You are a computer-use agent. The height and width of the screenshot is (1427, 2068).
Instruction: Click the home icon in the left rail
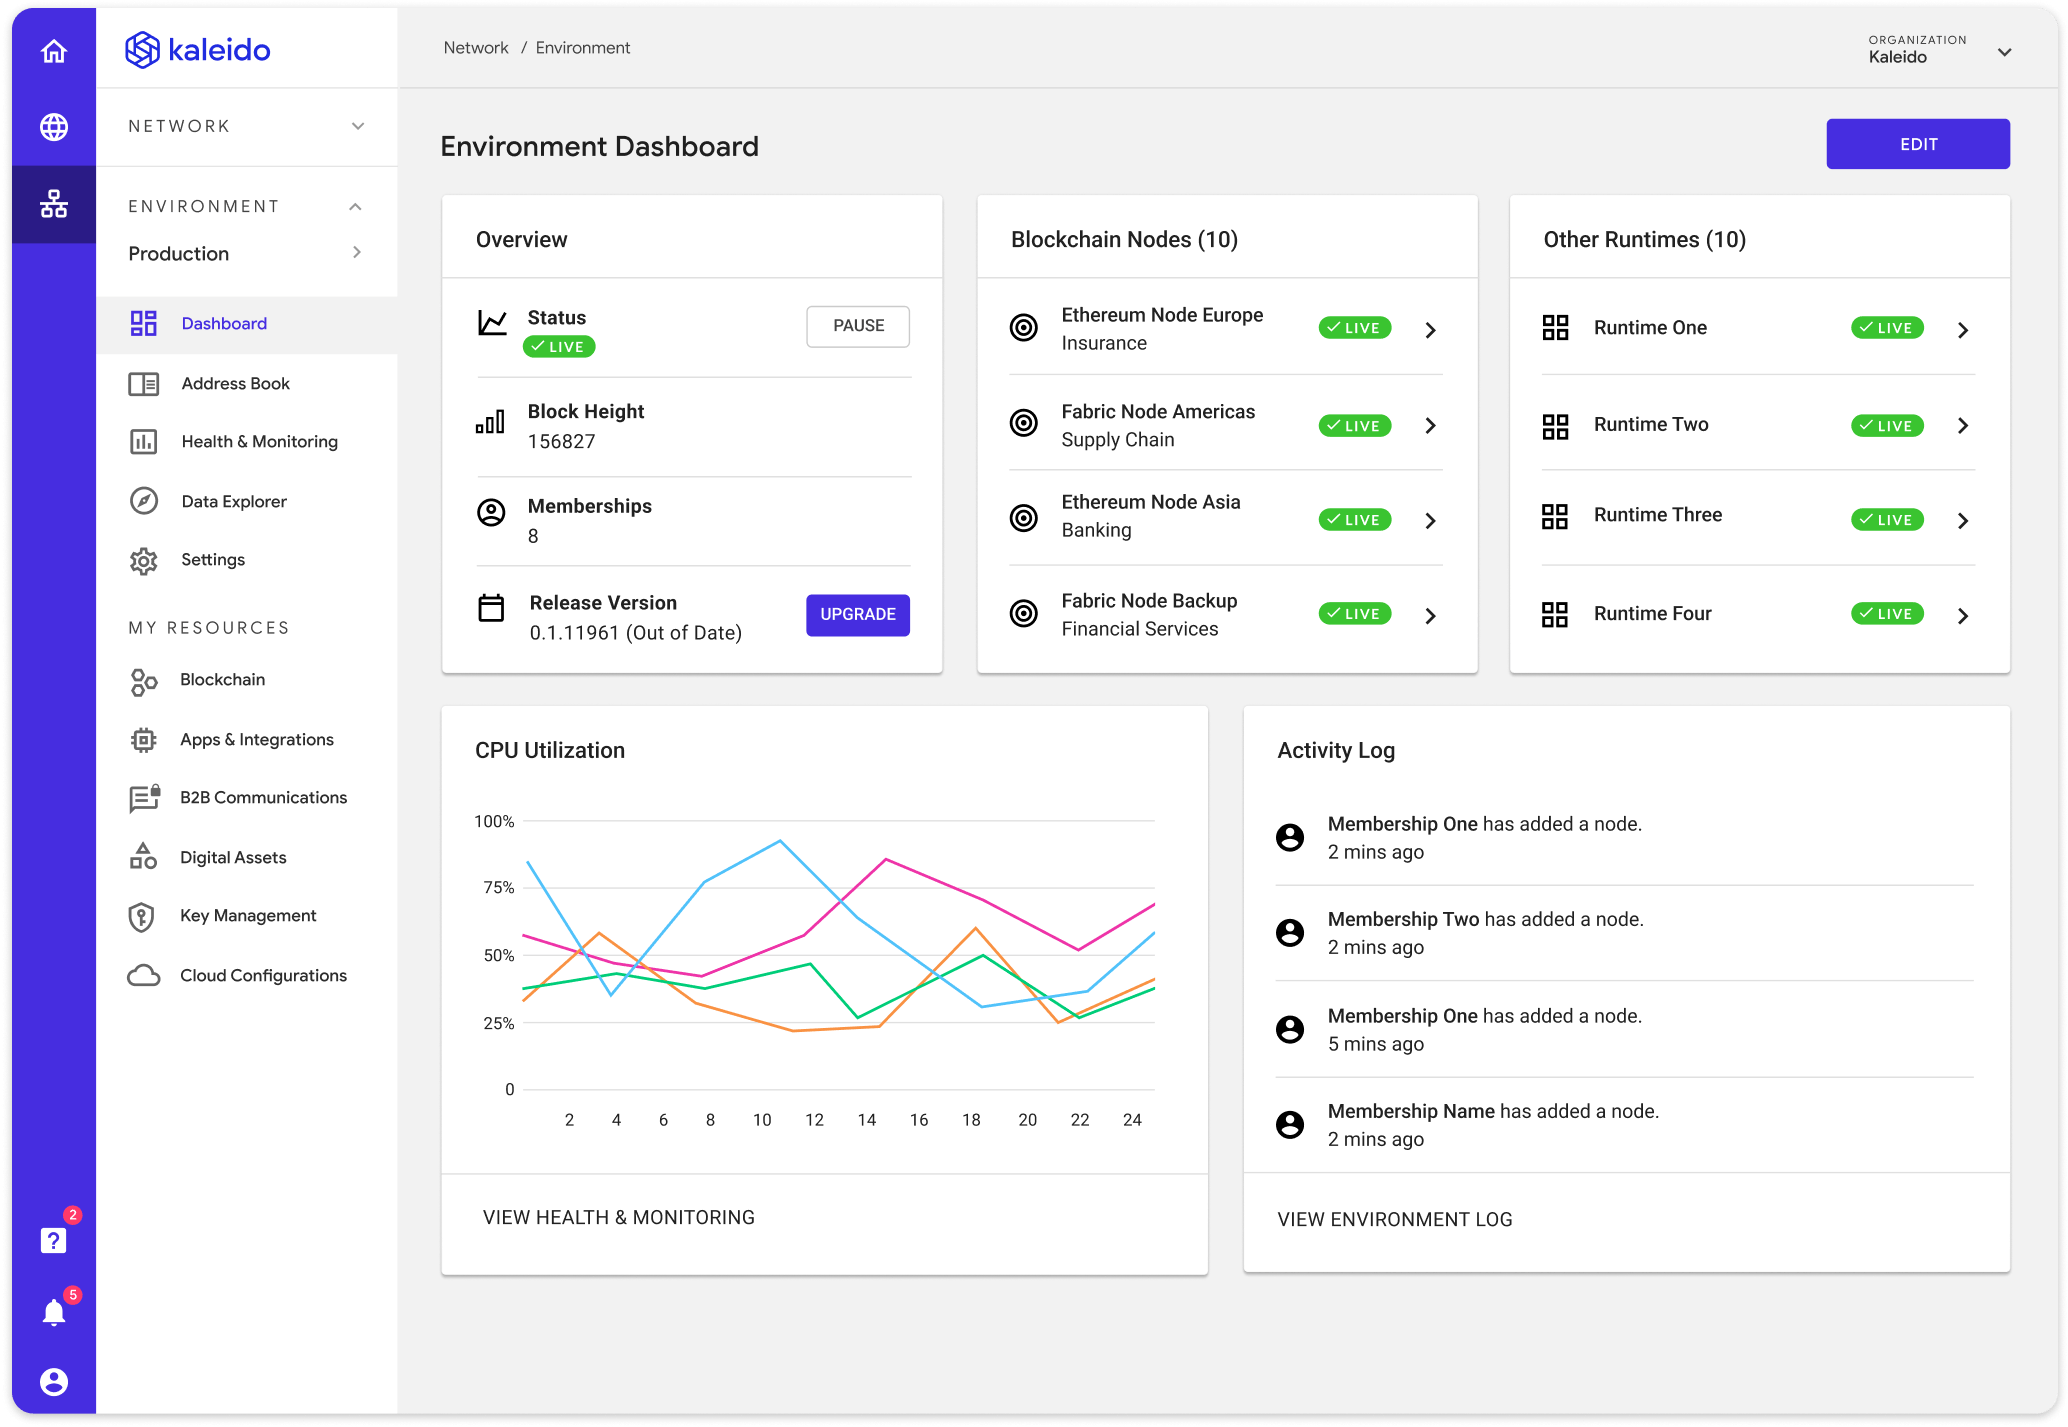click(x=53, y=49)
